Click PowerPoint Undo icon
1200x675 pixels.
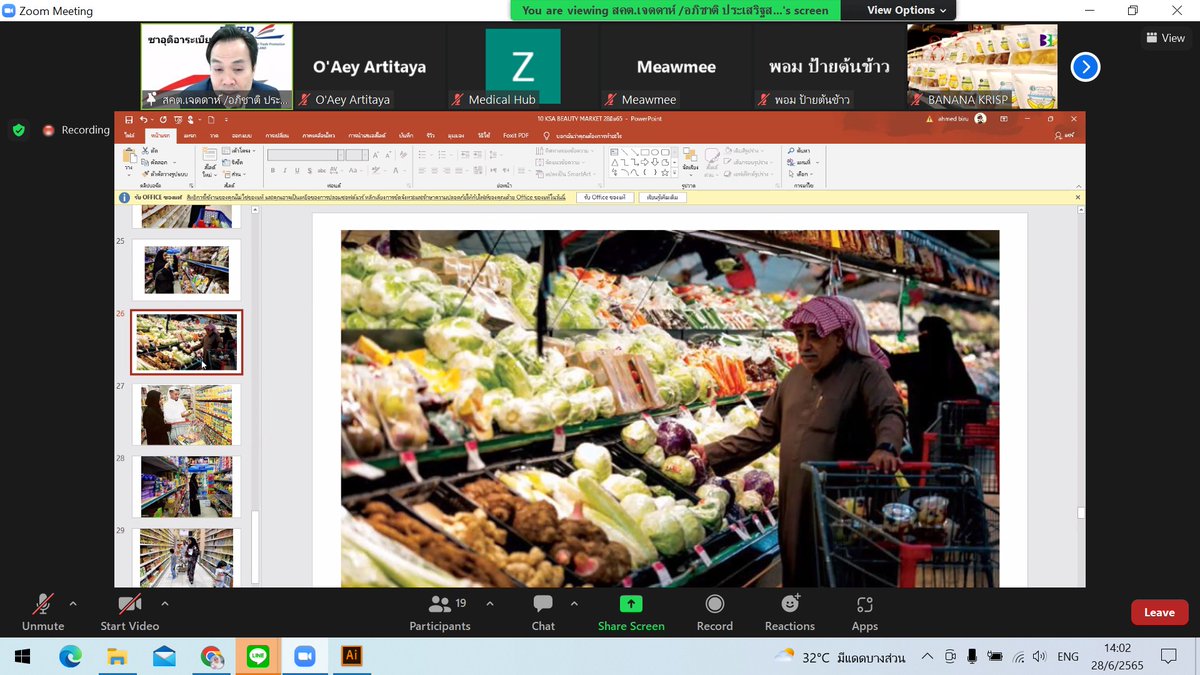[143, 119]
